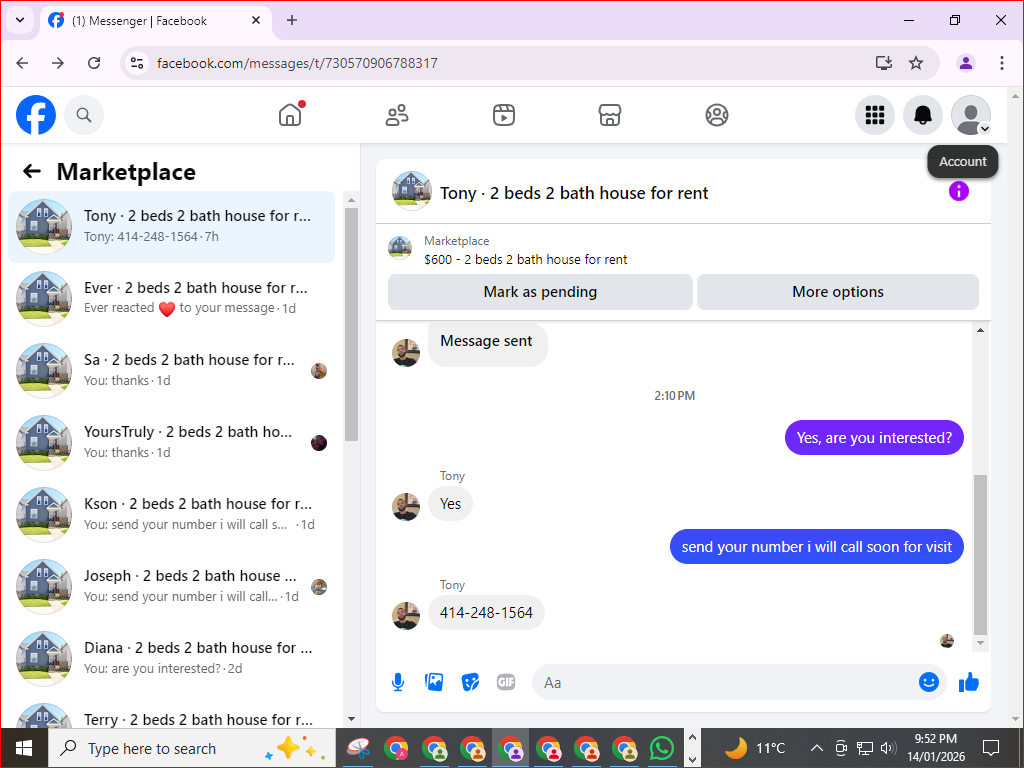1024x768 pixels.
Task: Click More options button
Action: click(x=838, y=292)
